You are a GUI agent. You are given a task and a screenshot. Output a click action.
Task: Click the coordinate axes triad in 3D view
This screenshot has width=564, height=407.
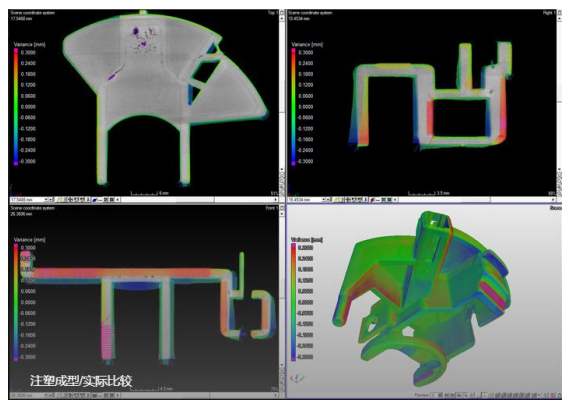[x=298, y=379]
